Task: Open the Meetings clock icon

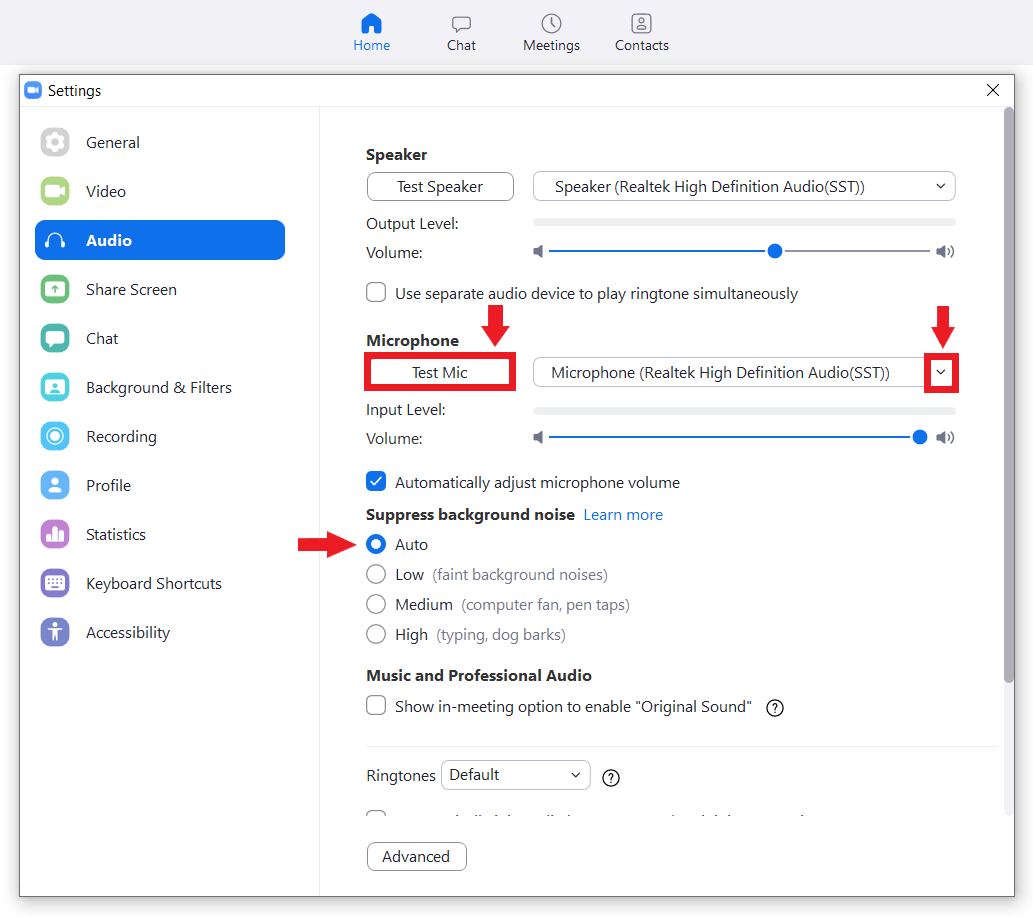Action: (551, 24)
